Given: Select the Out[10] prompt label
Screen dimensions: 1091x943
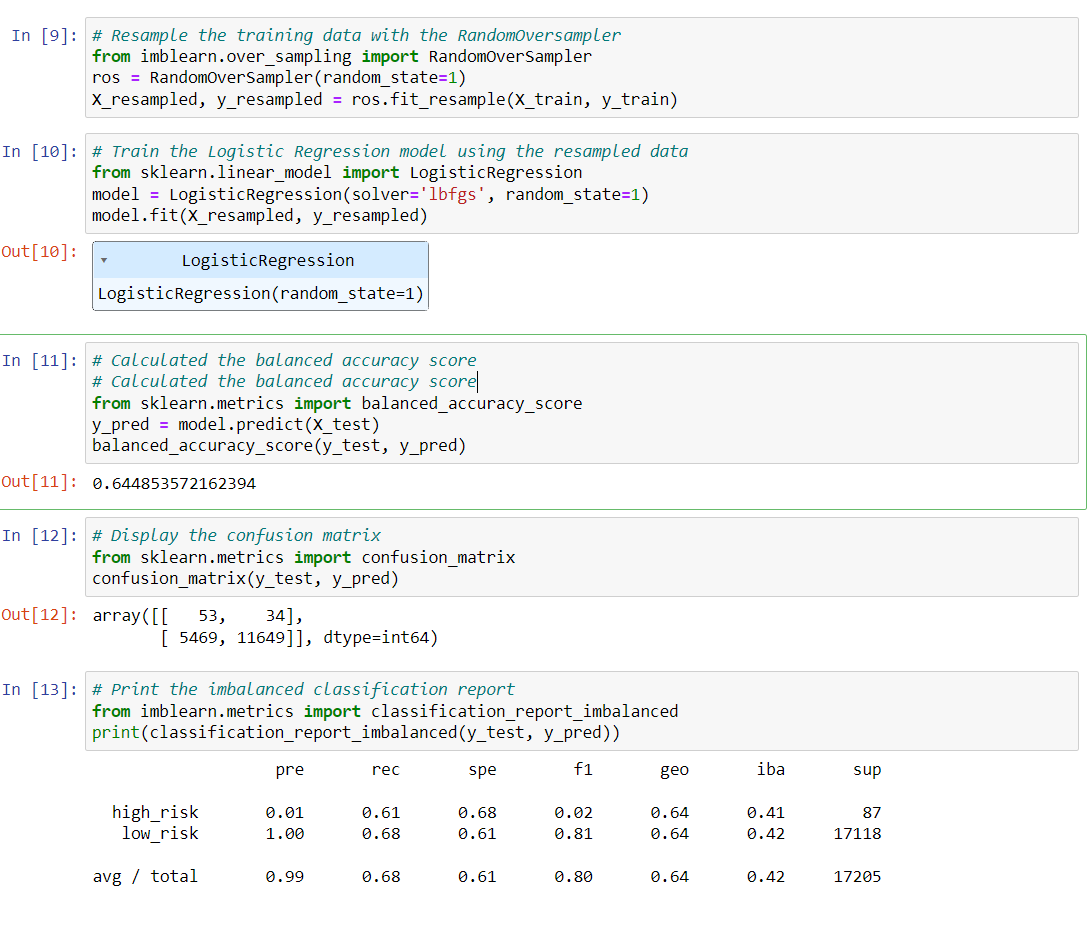Looking at the screenshot, I should point(40,252).
